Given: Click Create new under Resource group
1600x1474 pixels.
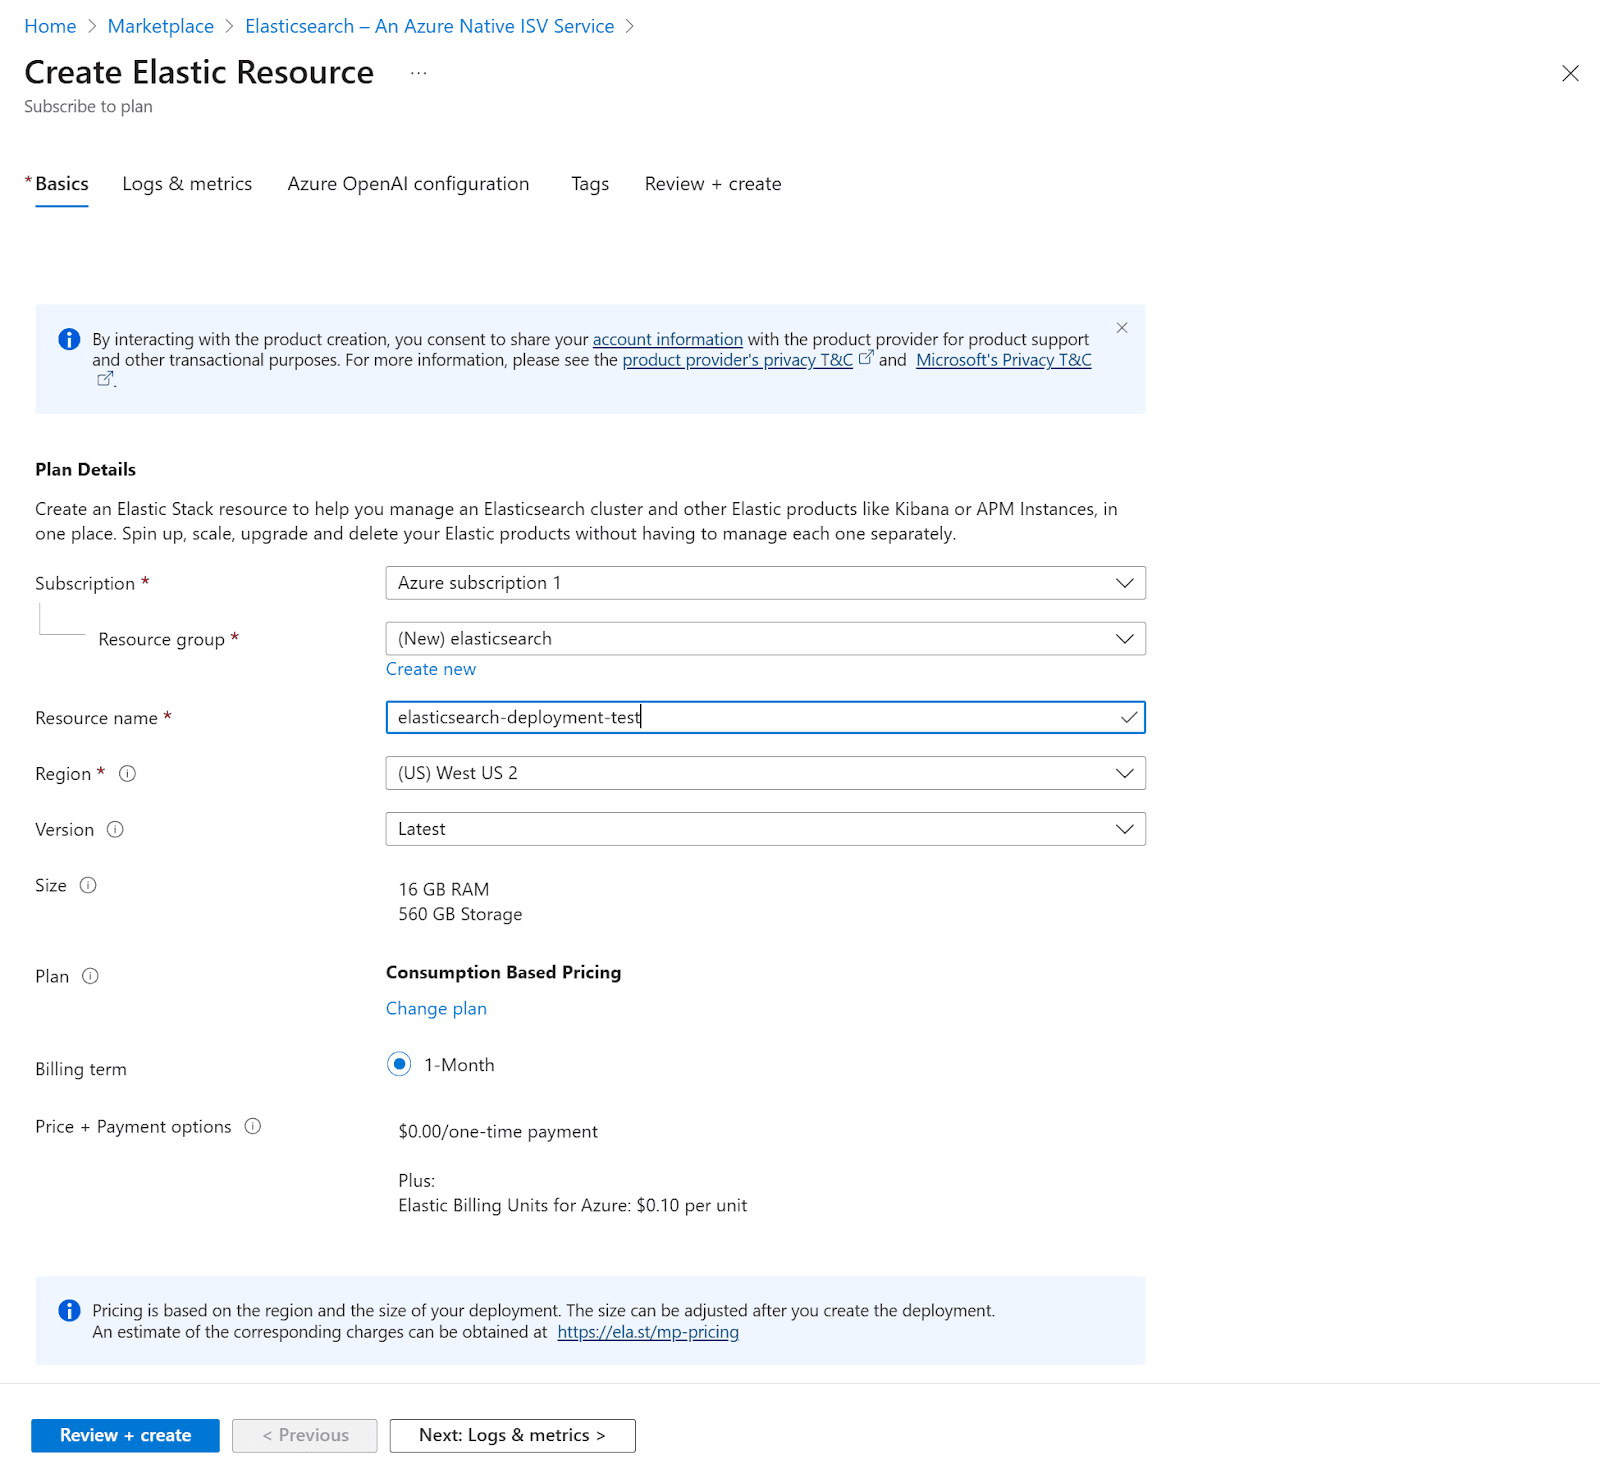Looking at the screenshot, I should (430, 668).
